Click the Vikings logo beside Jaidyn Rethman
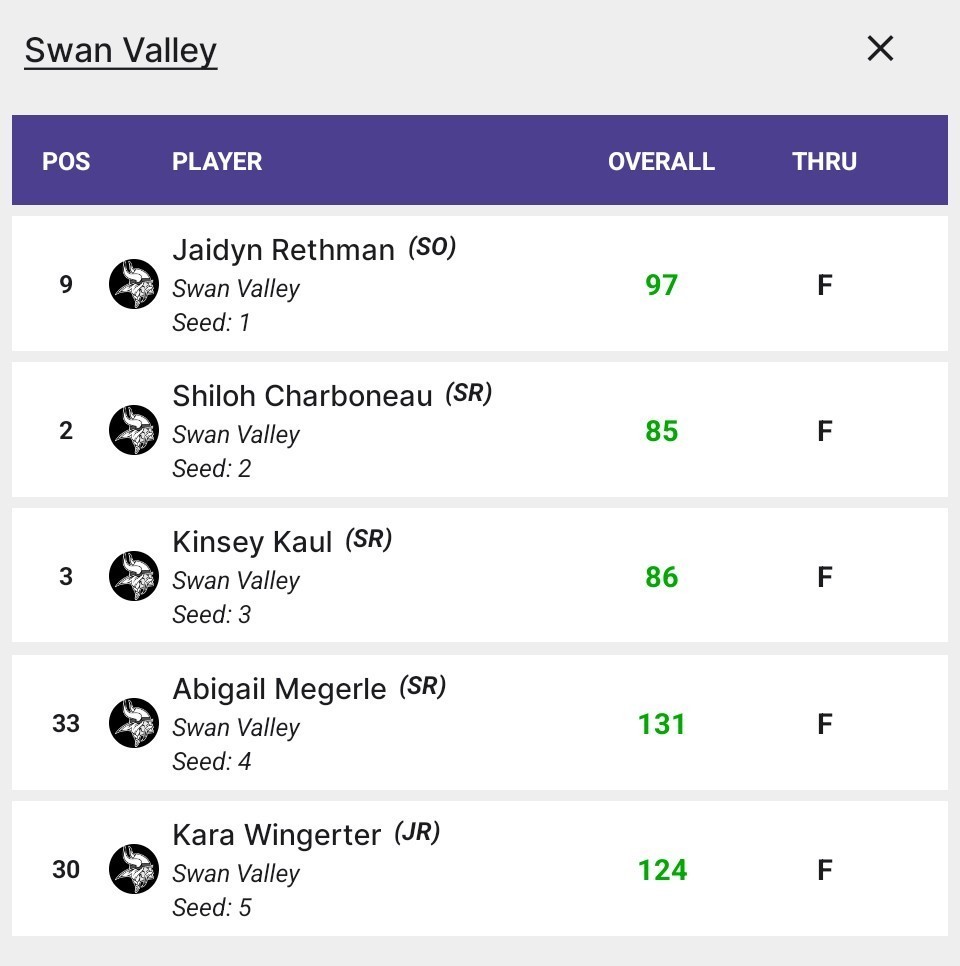 point(134,284)
